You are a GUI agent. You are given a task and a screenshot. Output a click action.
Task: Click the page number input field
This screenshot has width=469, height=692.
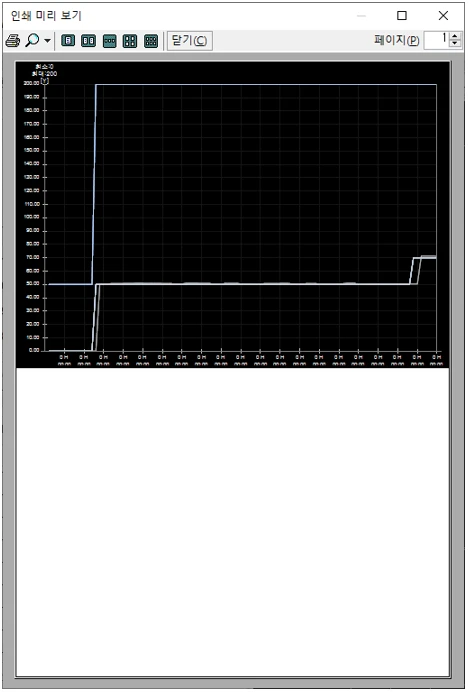pos(436,41)
